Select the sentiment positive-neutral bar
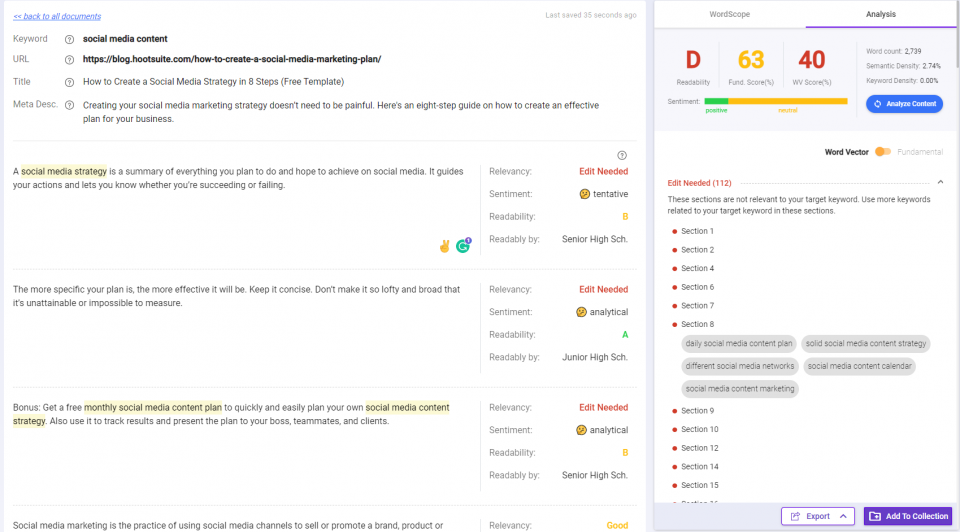Screen dimensions: 960x532 (x=776, y=101)
